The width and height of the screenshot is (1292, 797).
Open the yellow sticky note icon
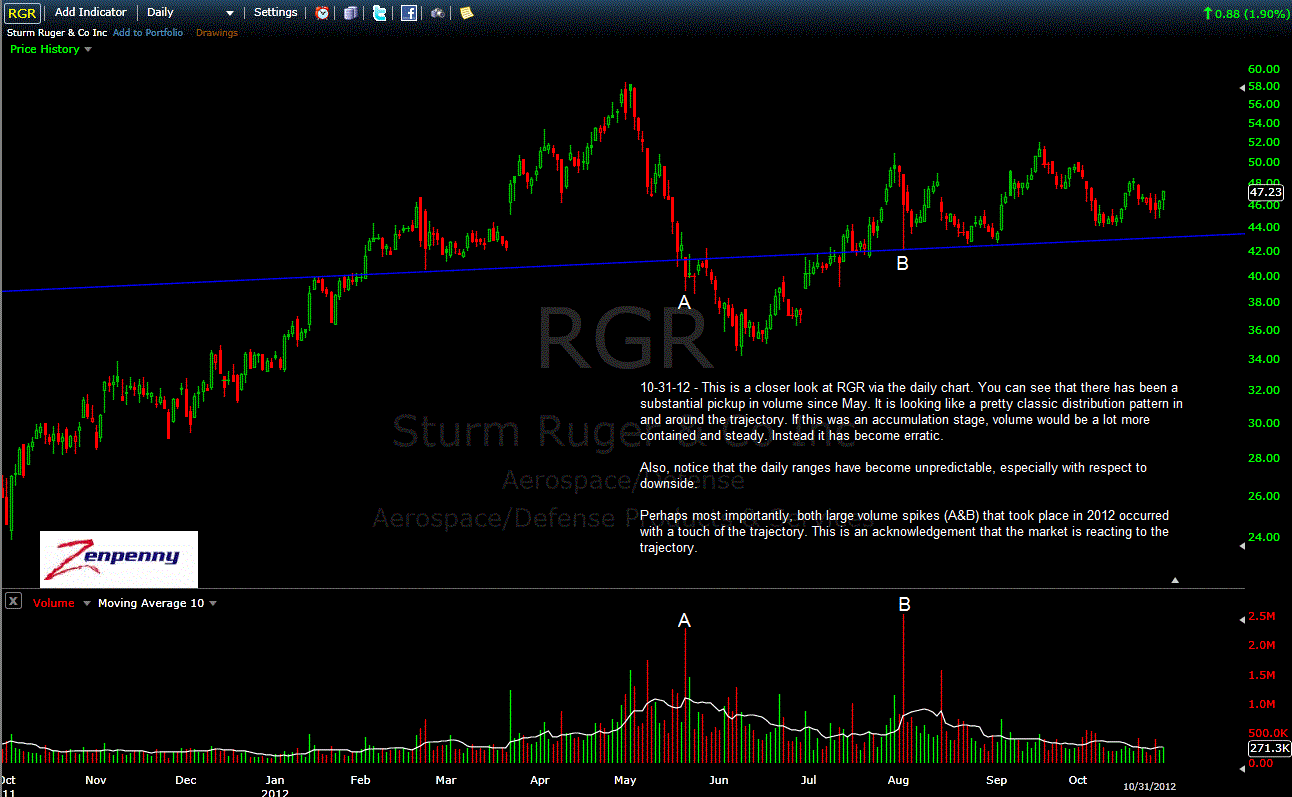point(466,13)
